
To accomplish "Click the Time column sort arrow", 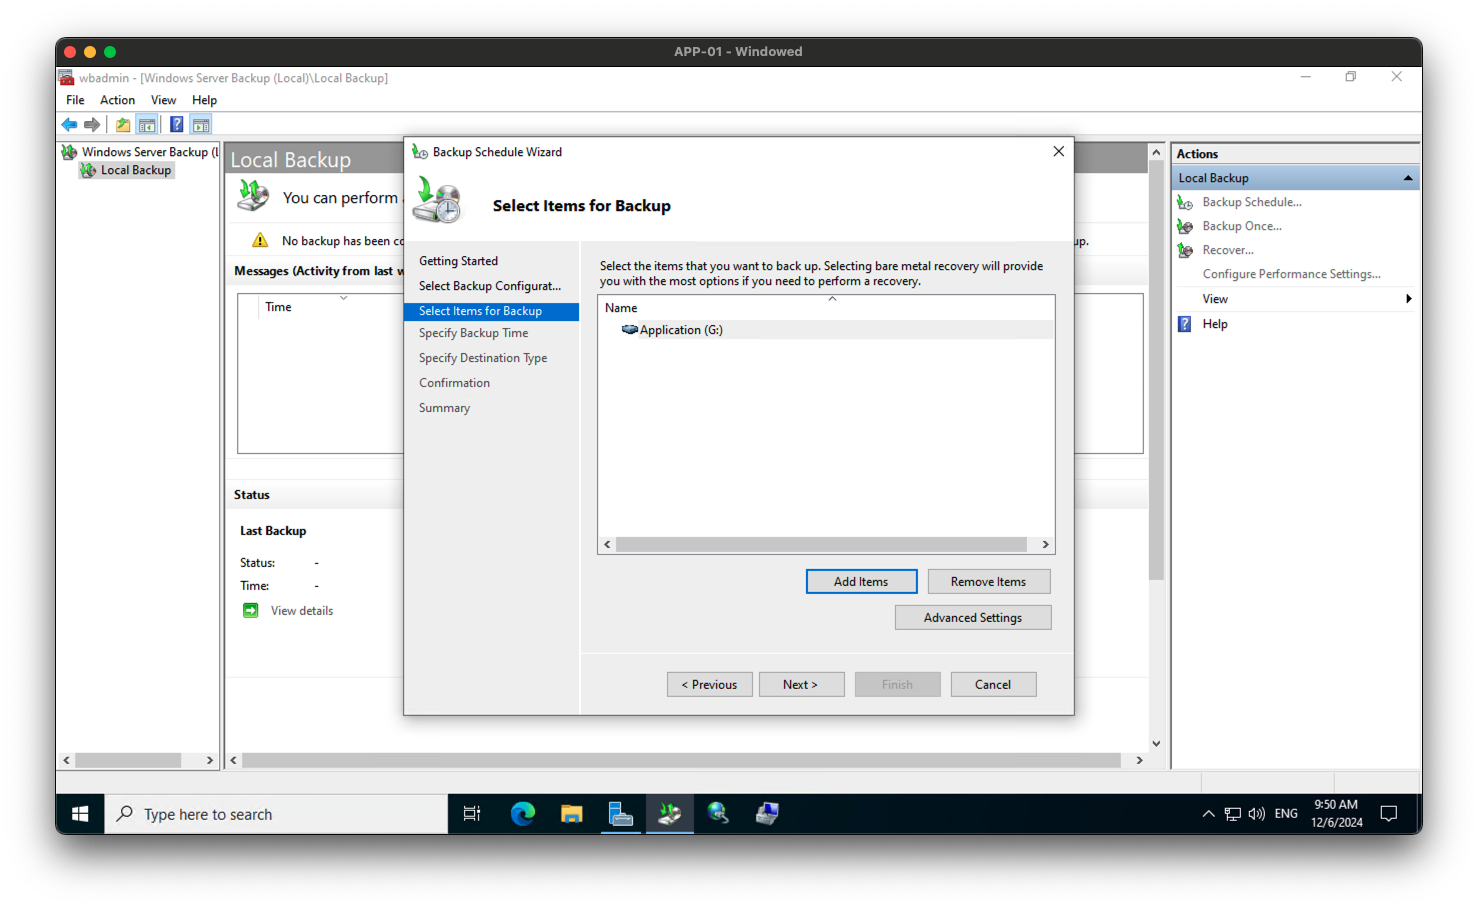I will (x=343, y=300).
